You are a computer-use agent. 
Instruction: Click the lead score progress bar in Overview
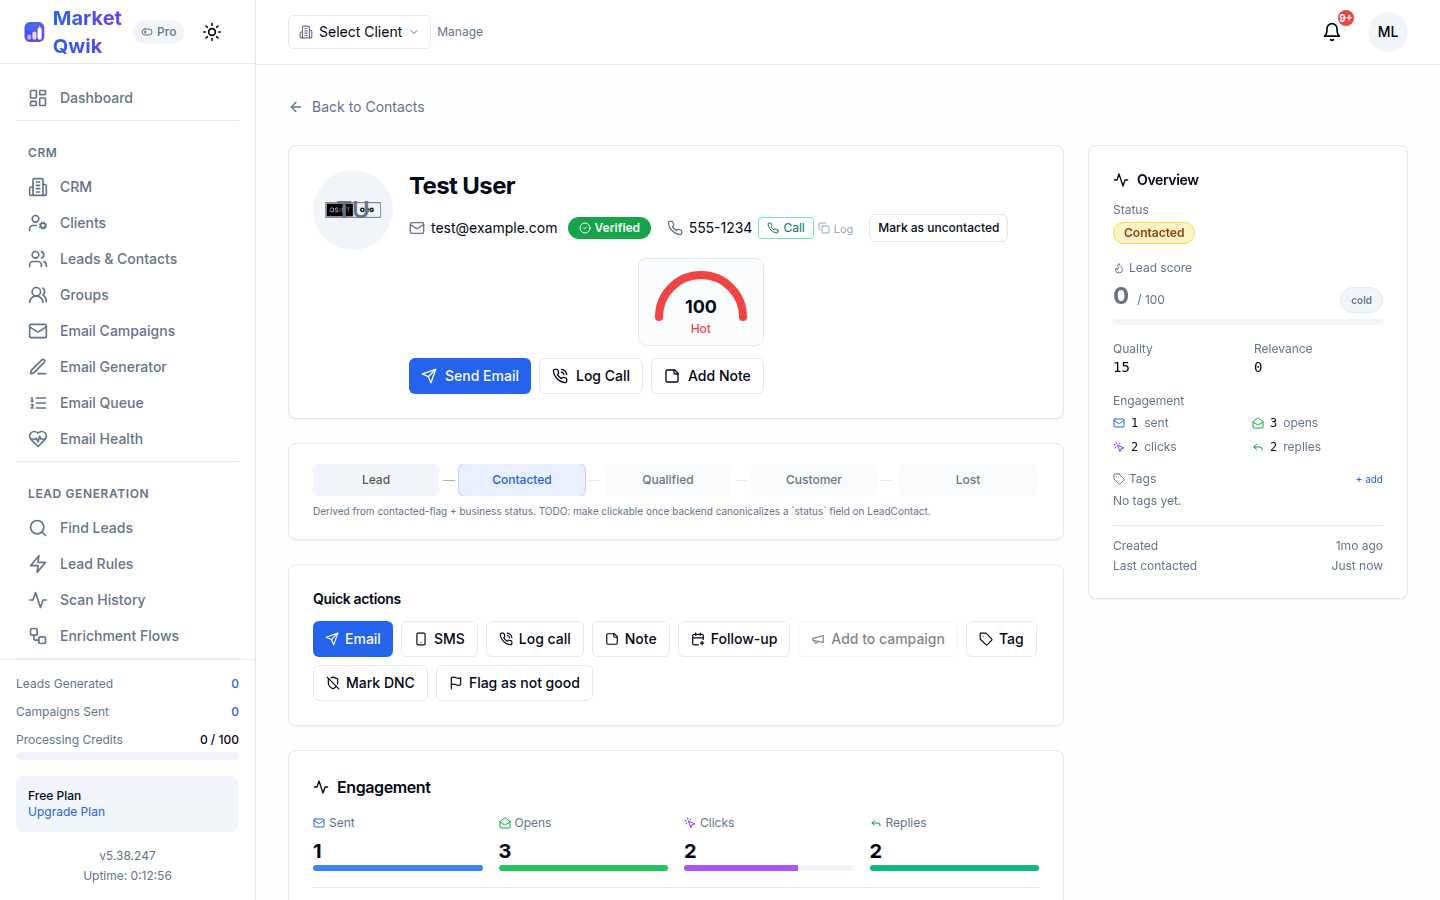(x=1248, y=322)
